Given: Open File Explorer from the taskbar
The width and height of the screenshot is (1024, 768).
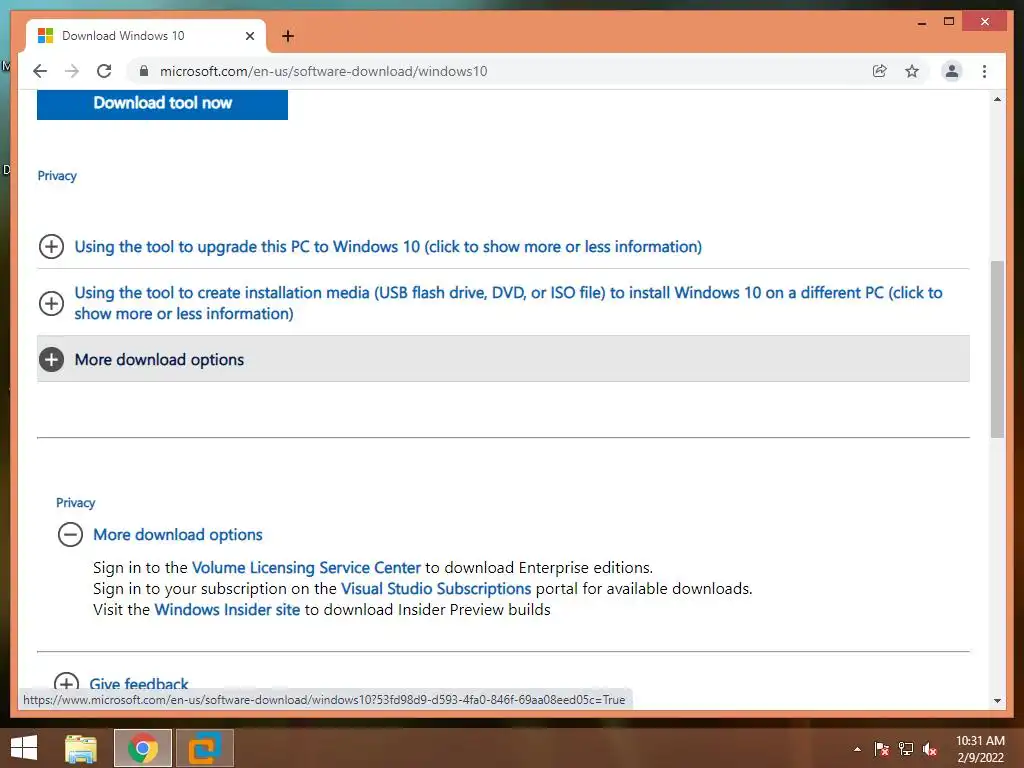Looking at the screenshot, I should tap(81, 748).
